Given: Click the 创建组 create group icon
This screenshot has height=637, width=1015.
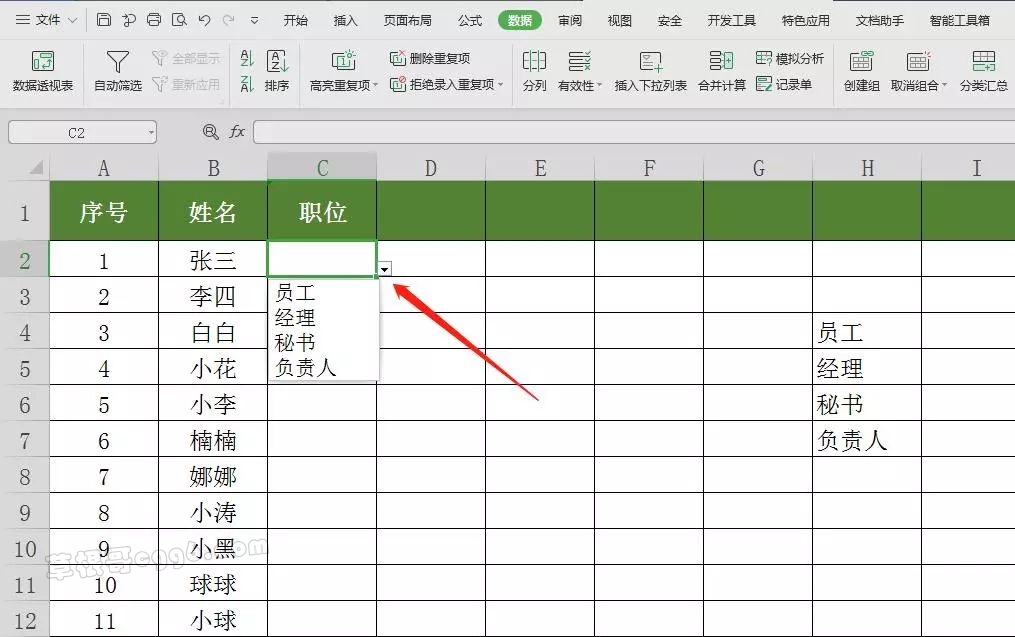Looking at the screenshot, I should click(x=861, y=70).
